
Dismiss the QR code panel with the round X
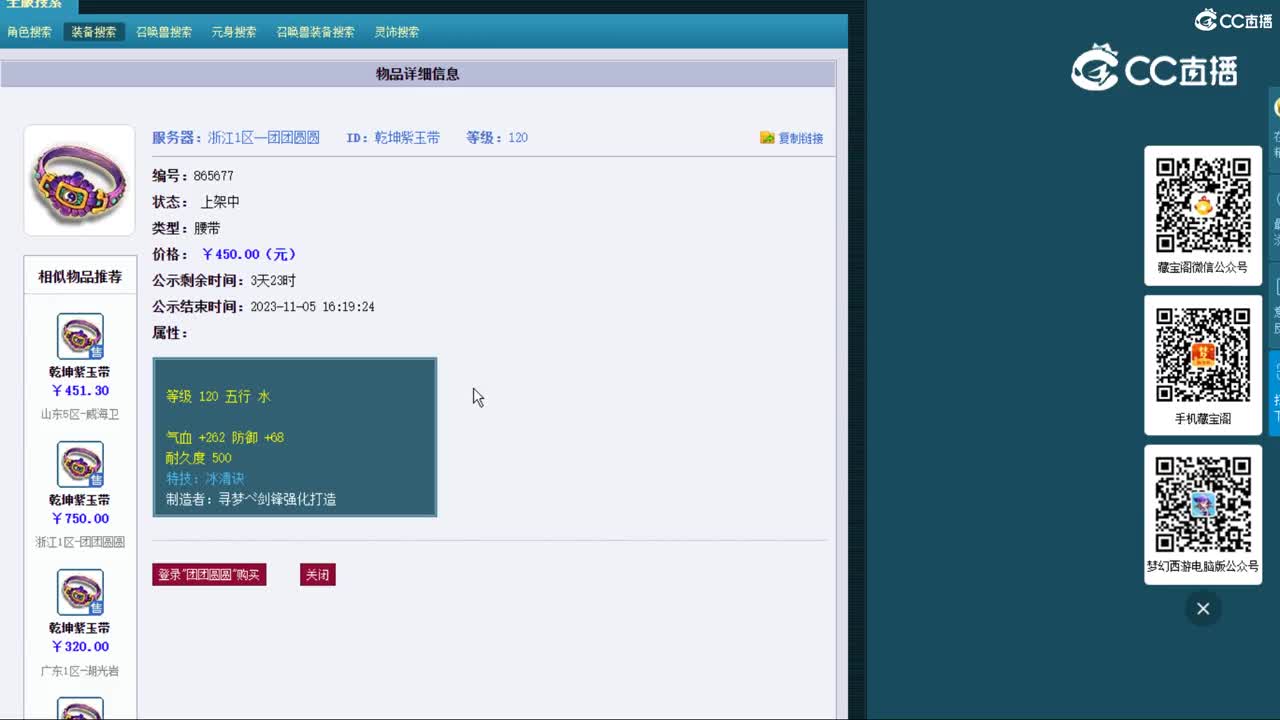coord(1203,609)
